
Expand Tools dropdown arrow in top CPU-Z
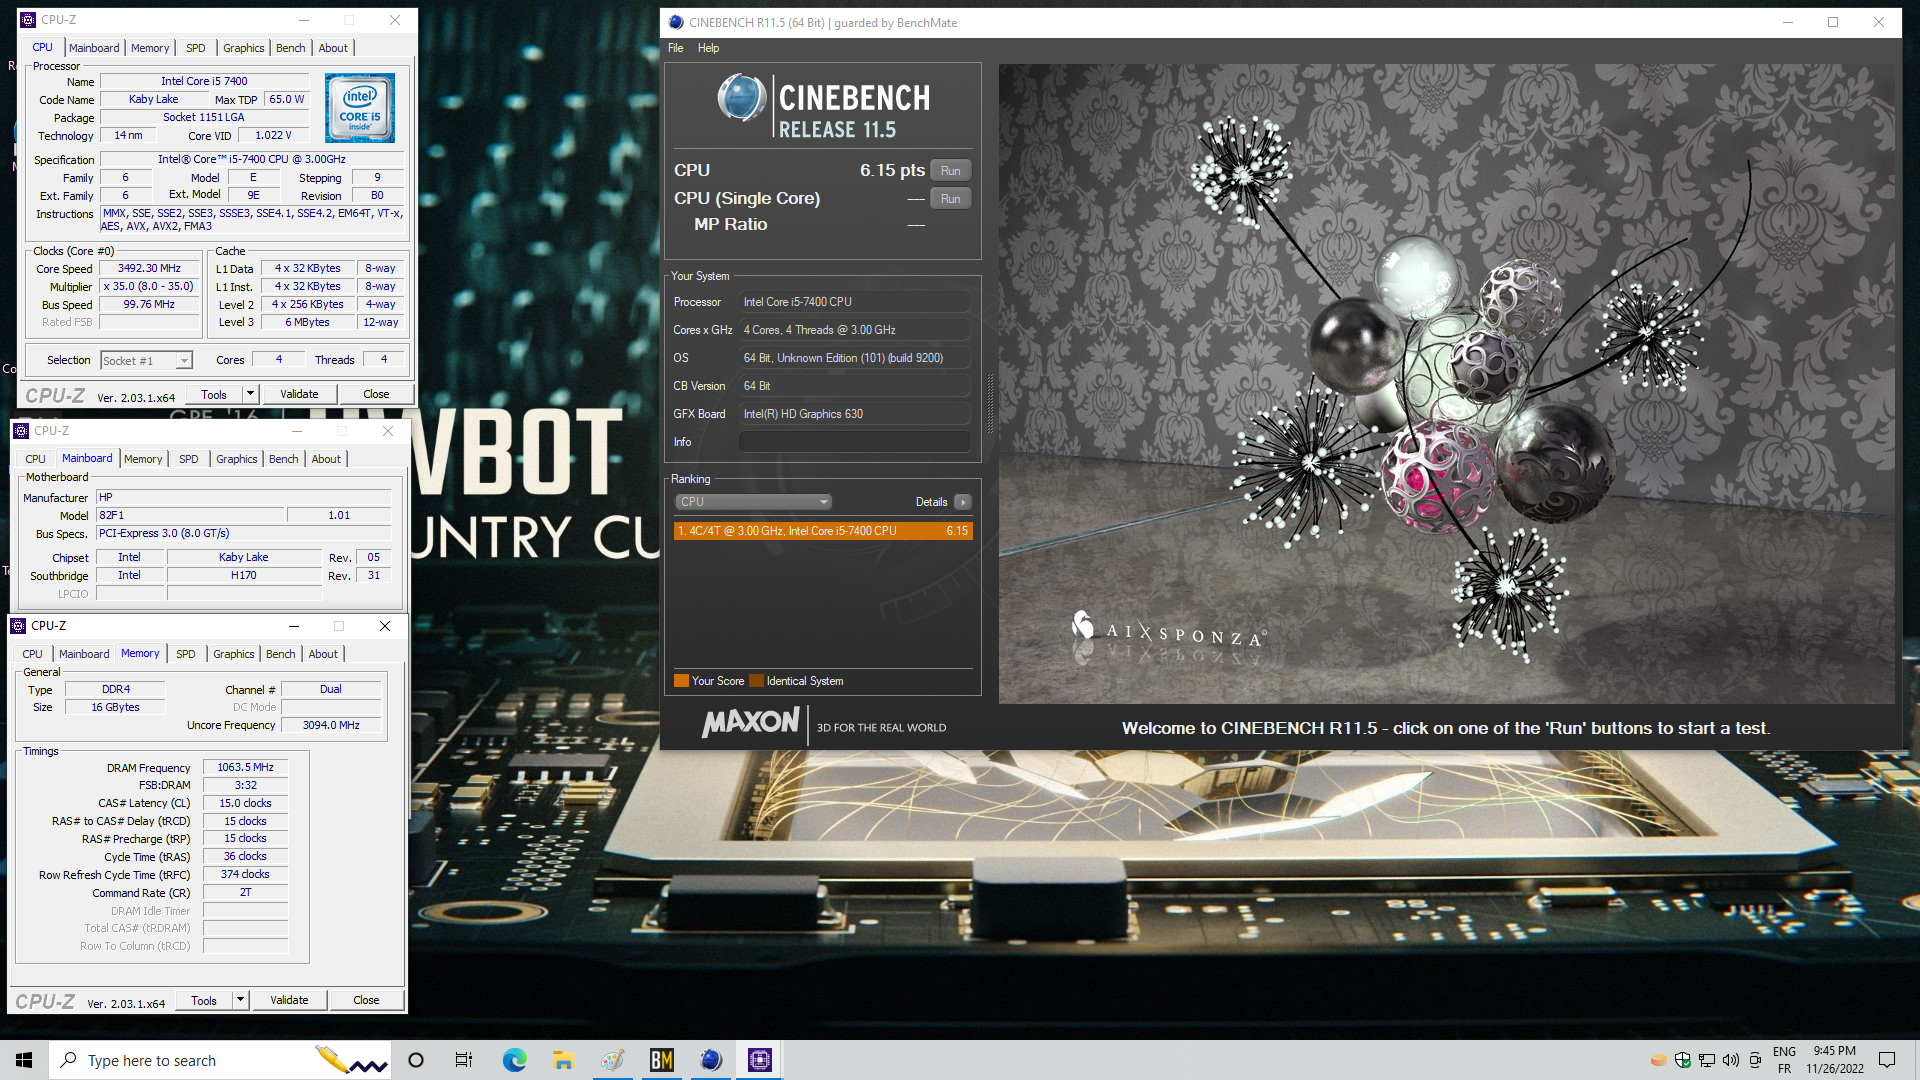coord(251,394)
